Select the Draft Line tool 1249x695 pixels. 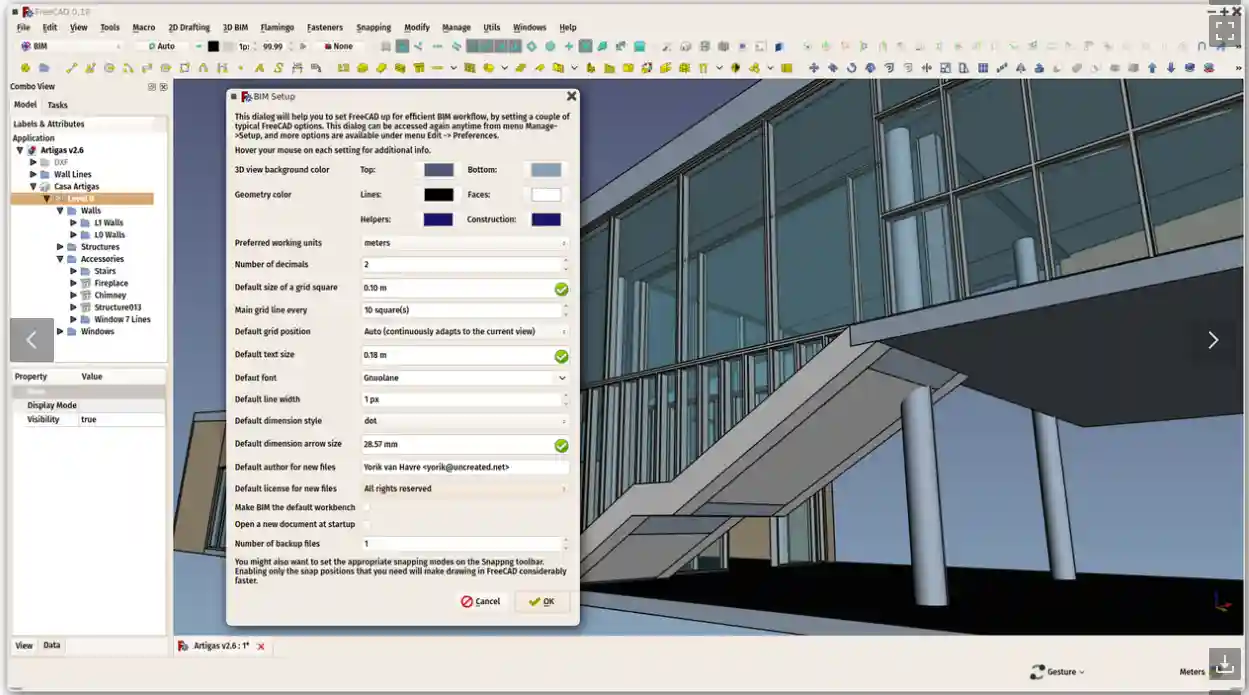tap(71, 67)
